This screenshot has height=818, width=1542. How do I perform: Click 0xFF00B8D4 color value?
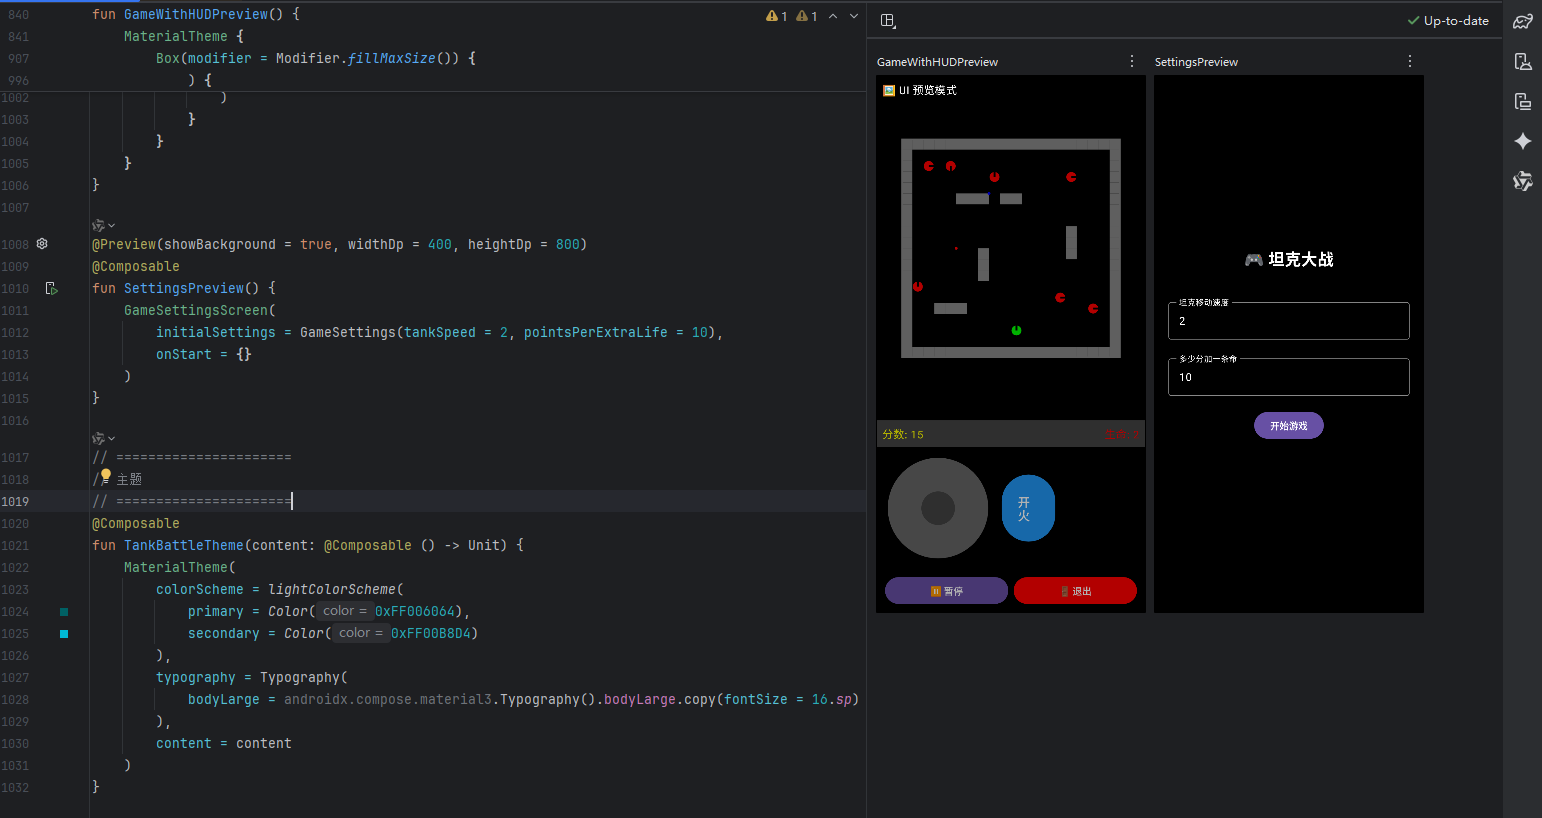click(431, 633)
